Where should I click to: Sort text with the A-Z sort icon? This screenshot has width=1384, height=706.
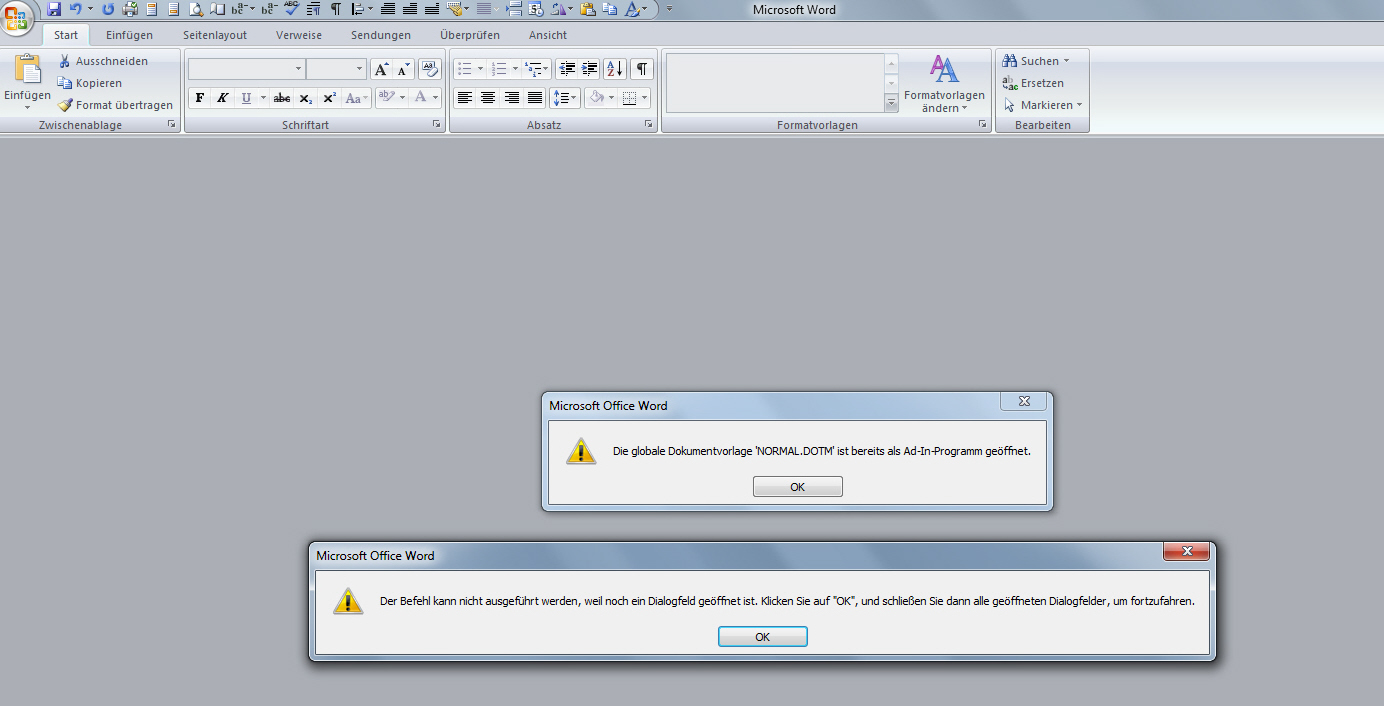[615, 69]
